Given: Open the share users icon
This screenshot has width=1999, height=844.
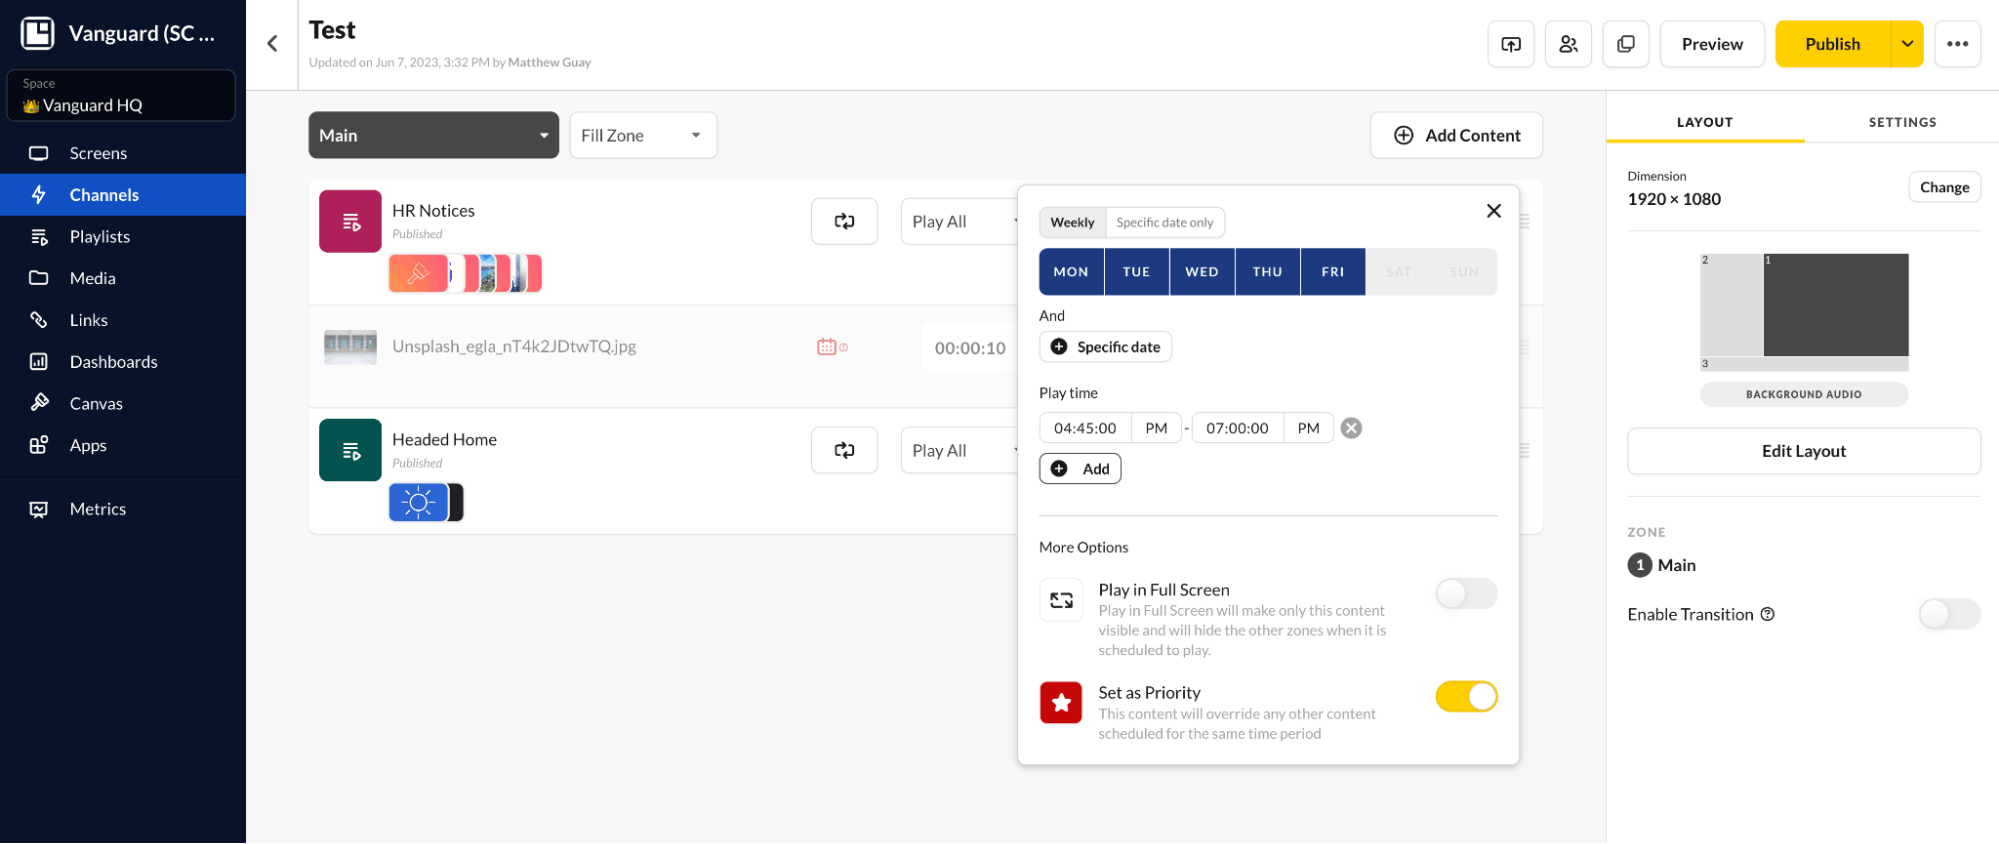Looking at the screenshot, I should pos(1568,44).
